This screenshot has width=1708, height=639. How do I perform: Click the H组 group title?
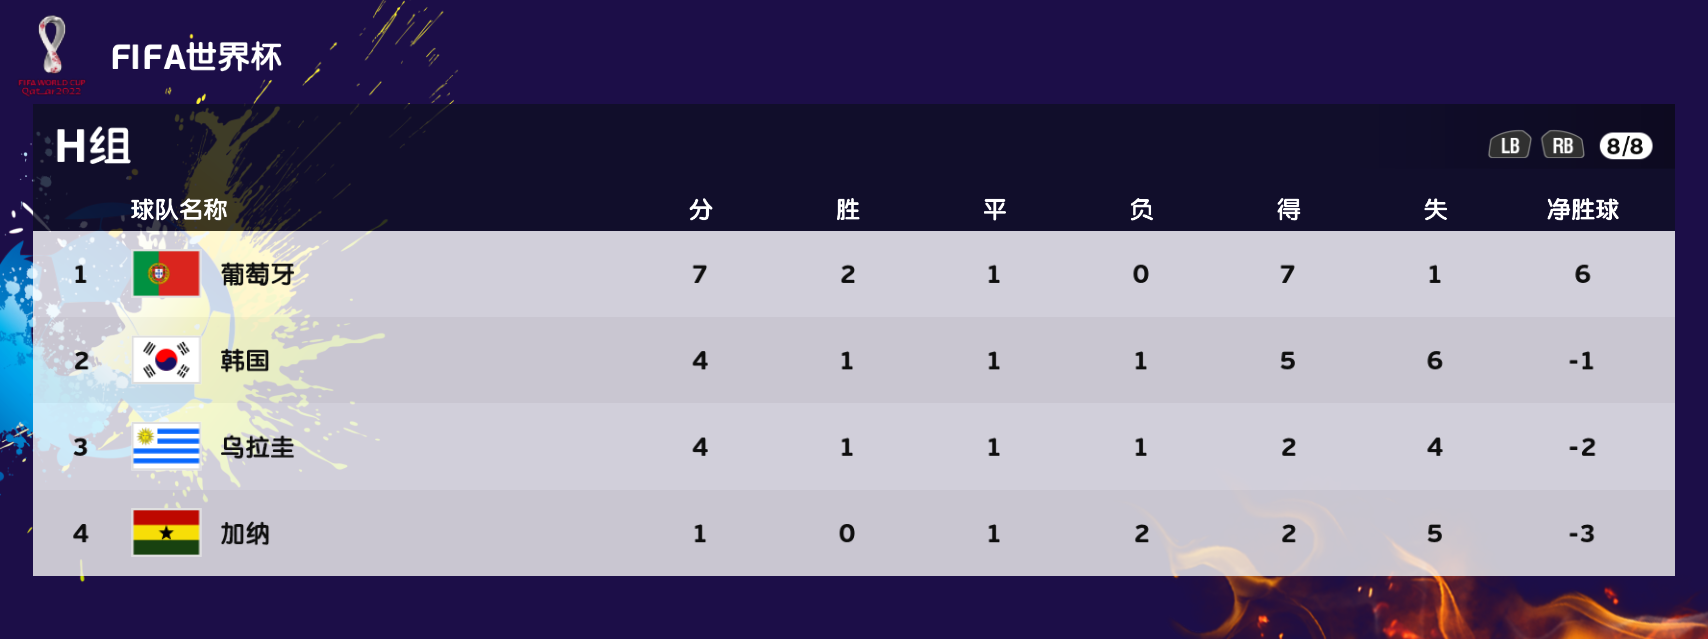[x=93, y=146]
